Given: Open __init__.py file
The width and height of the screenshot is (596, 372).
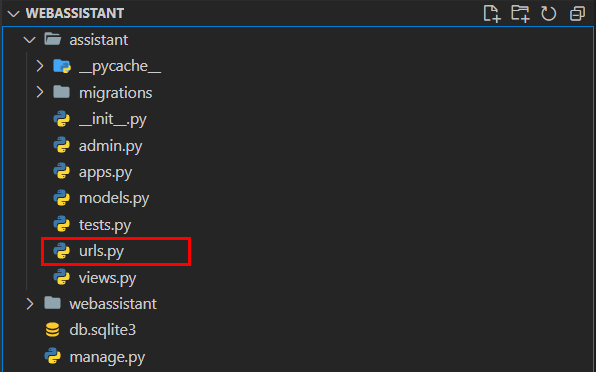Looking at the screenshot, I should click(113, 119).
